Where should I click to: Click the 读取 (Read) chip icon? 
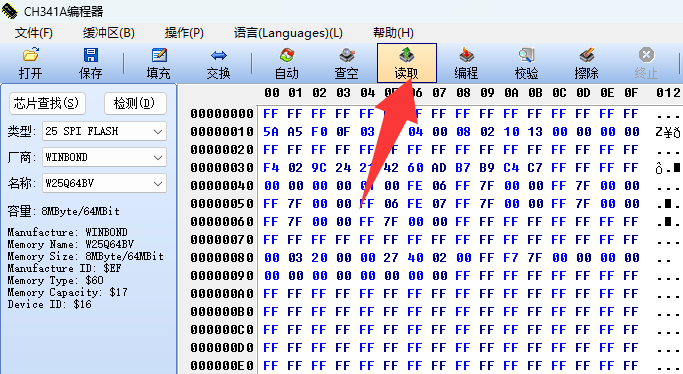point(406,55)
